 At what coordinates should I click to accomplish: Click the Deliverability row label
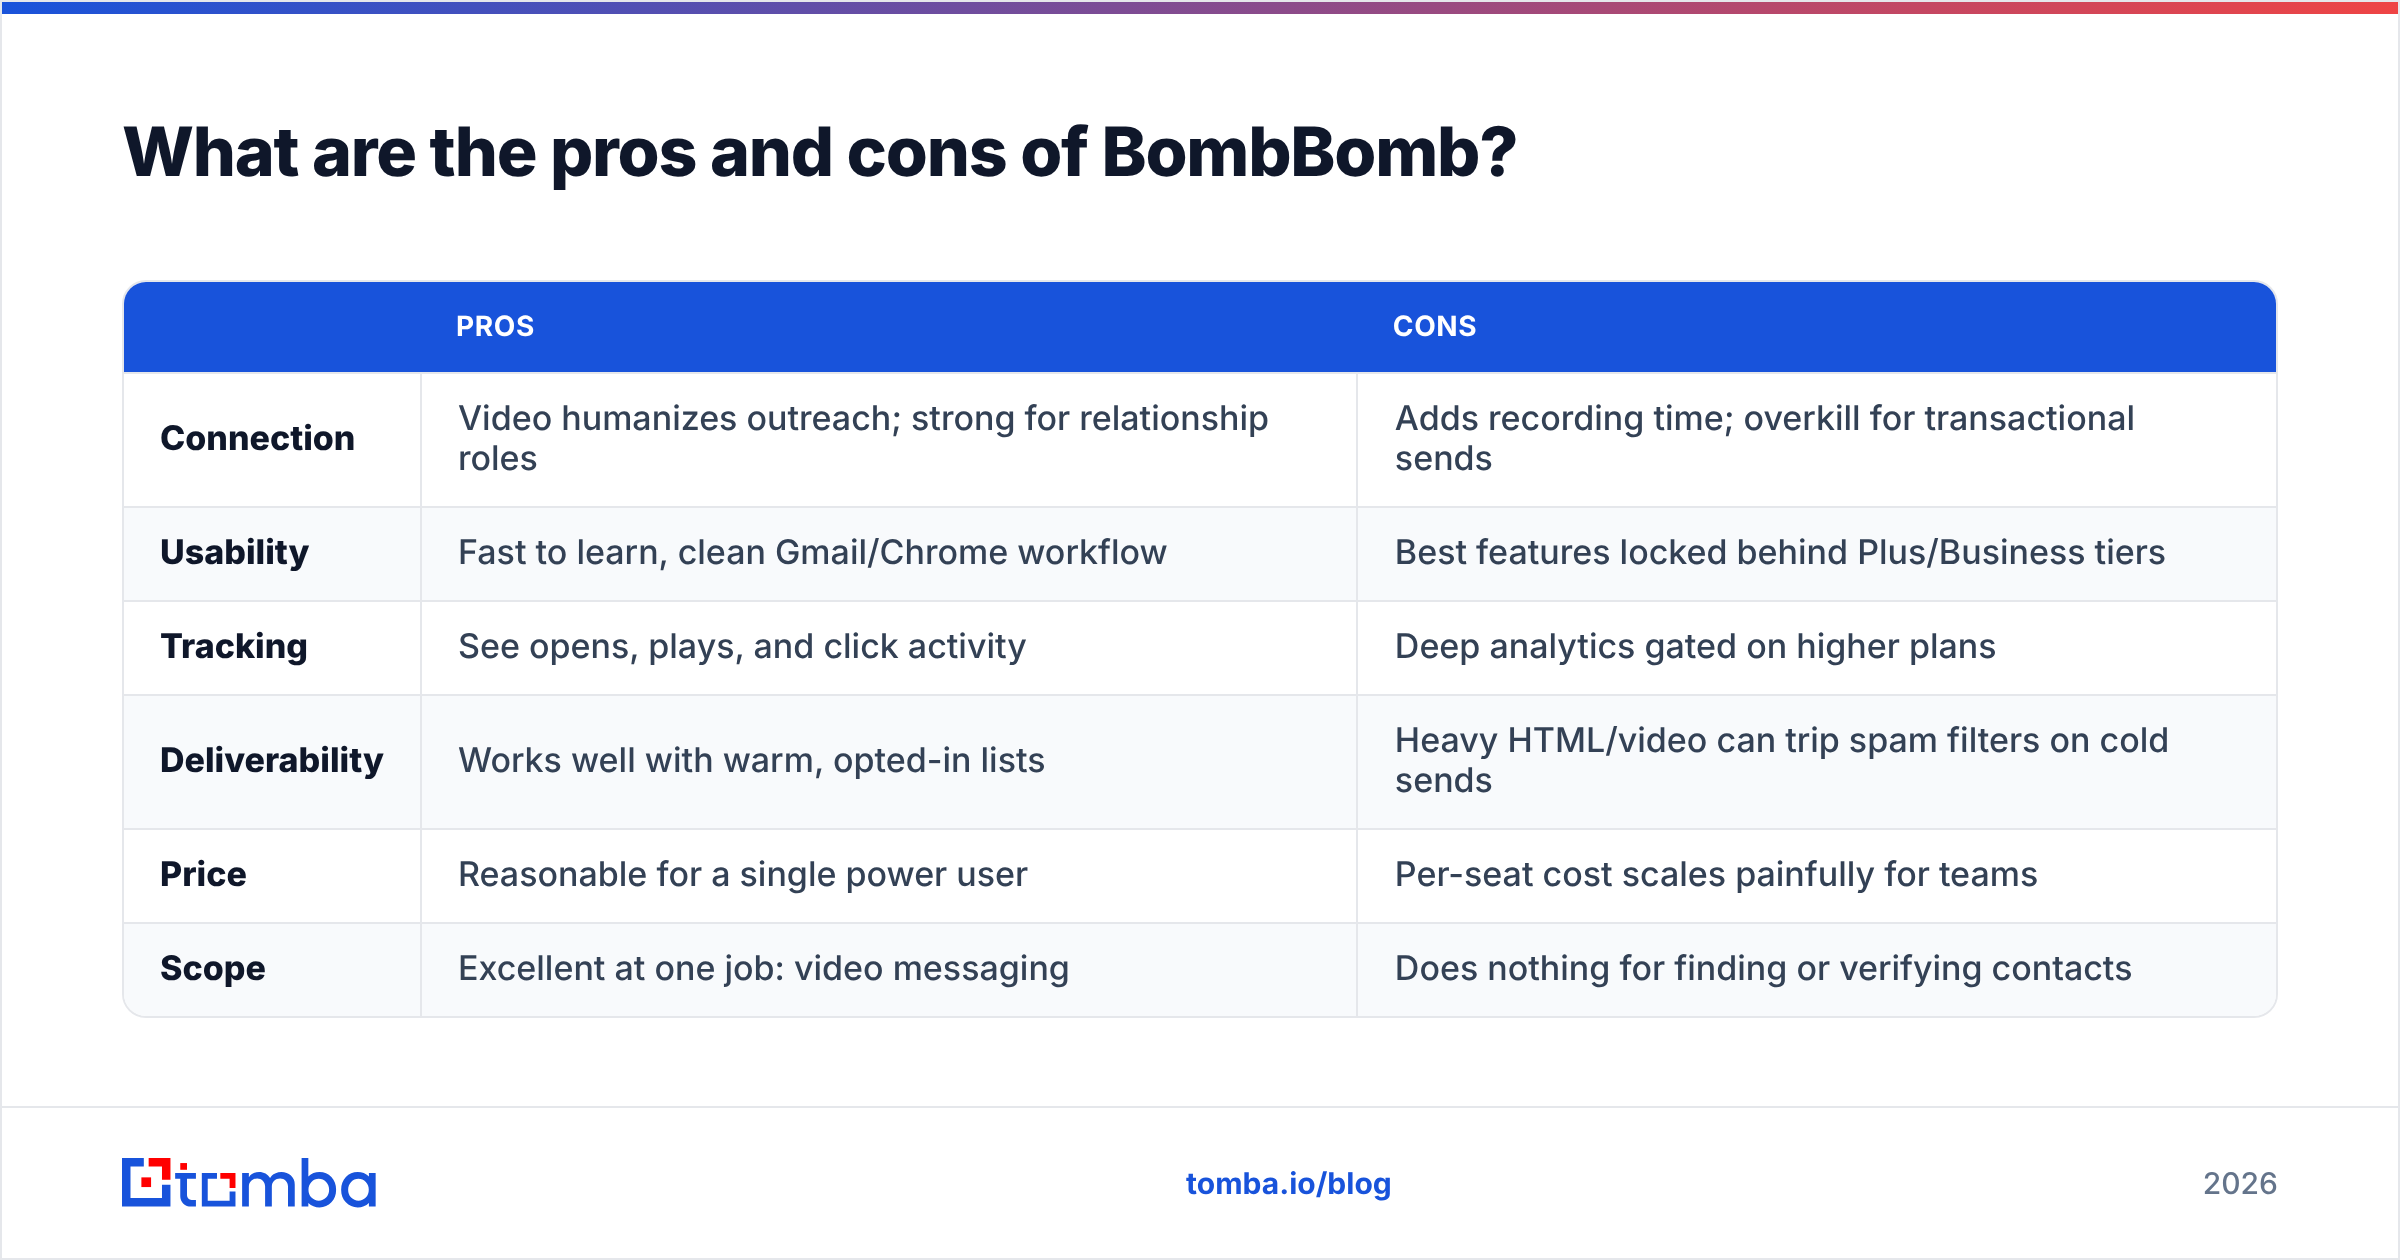(x=271, y=760)
